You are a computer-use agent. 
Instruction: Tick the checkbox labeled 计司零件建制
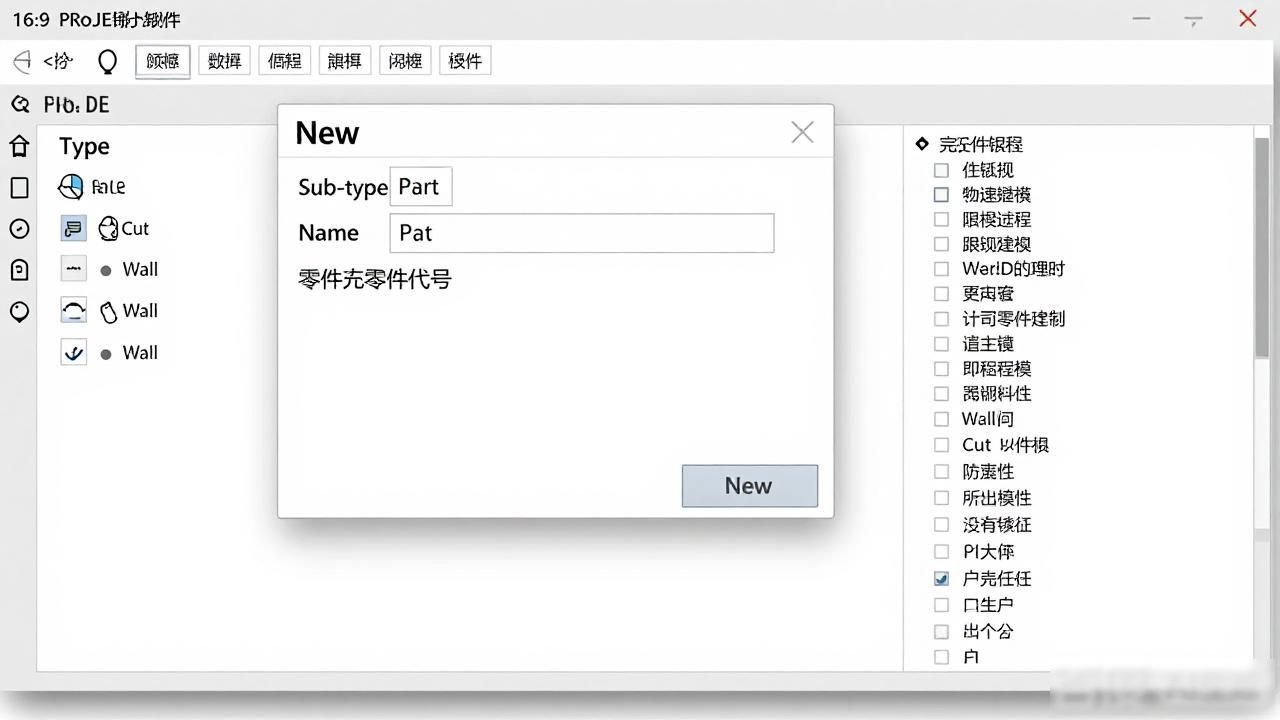click(941, 319)
